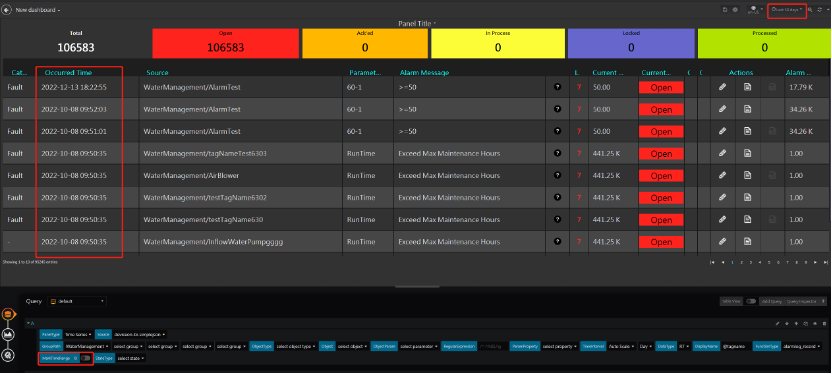Go to the previous table page
The image size is (832, 374).
(x=723, y=262)
